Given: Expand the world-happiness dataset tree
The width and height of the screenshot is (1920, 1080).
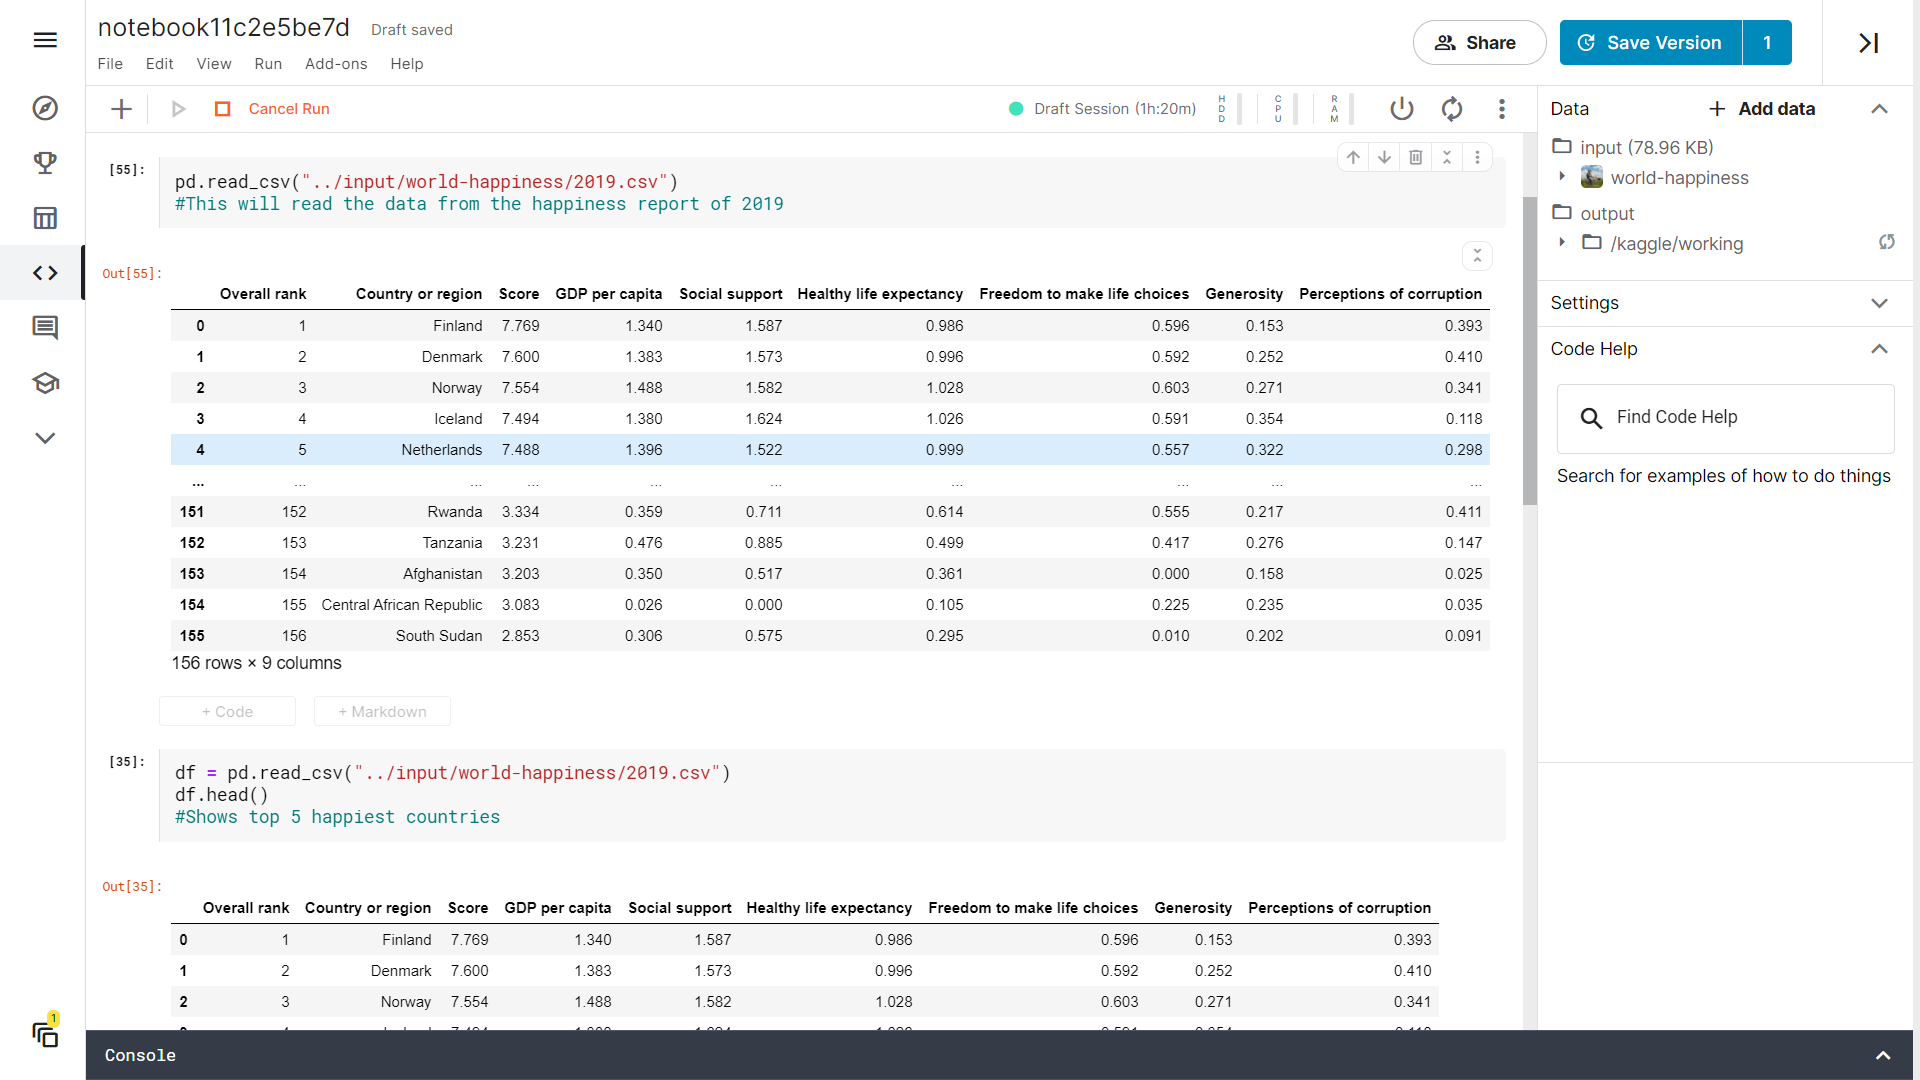Looking at the screenshot, I should [1562, 177].
